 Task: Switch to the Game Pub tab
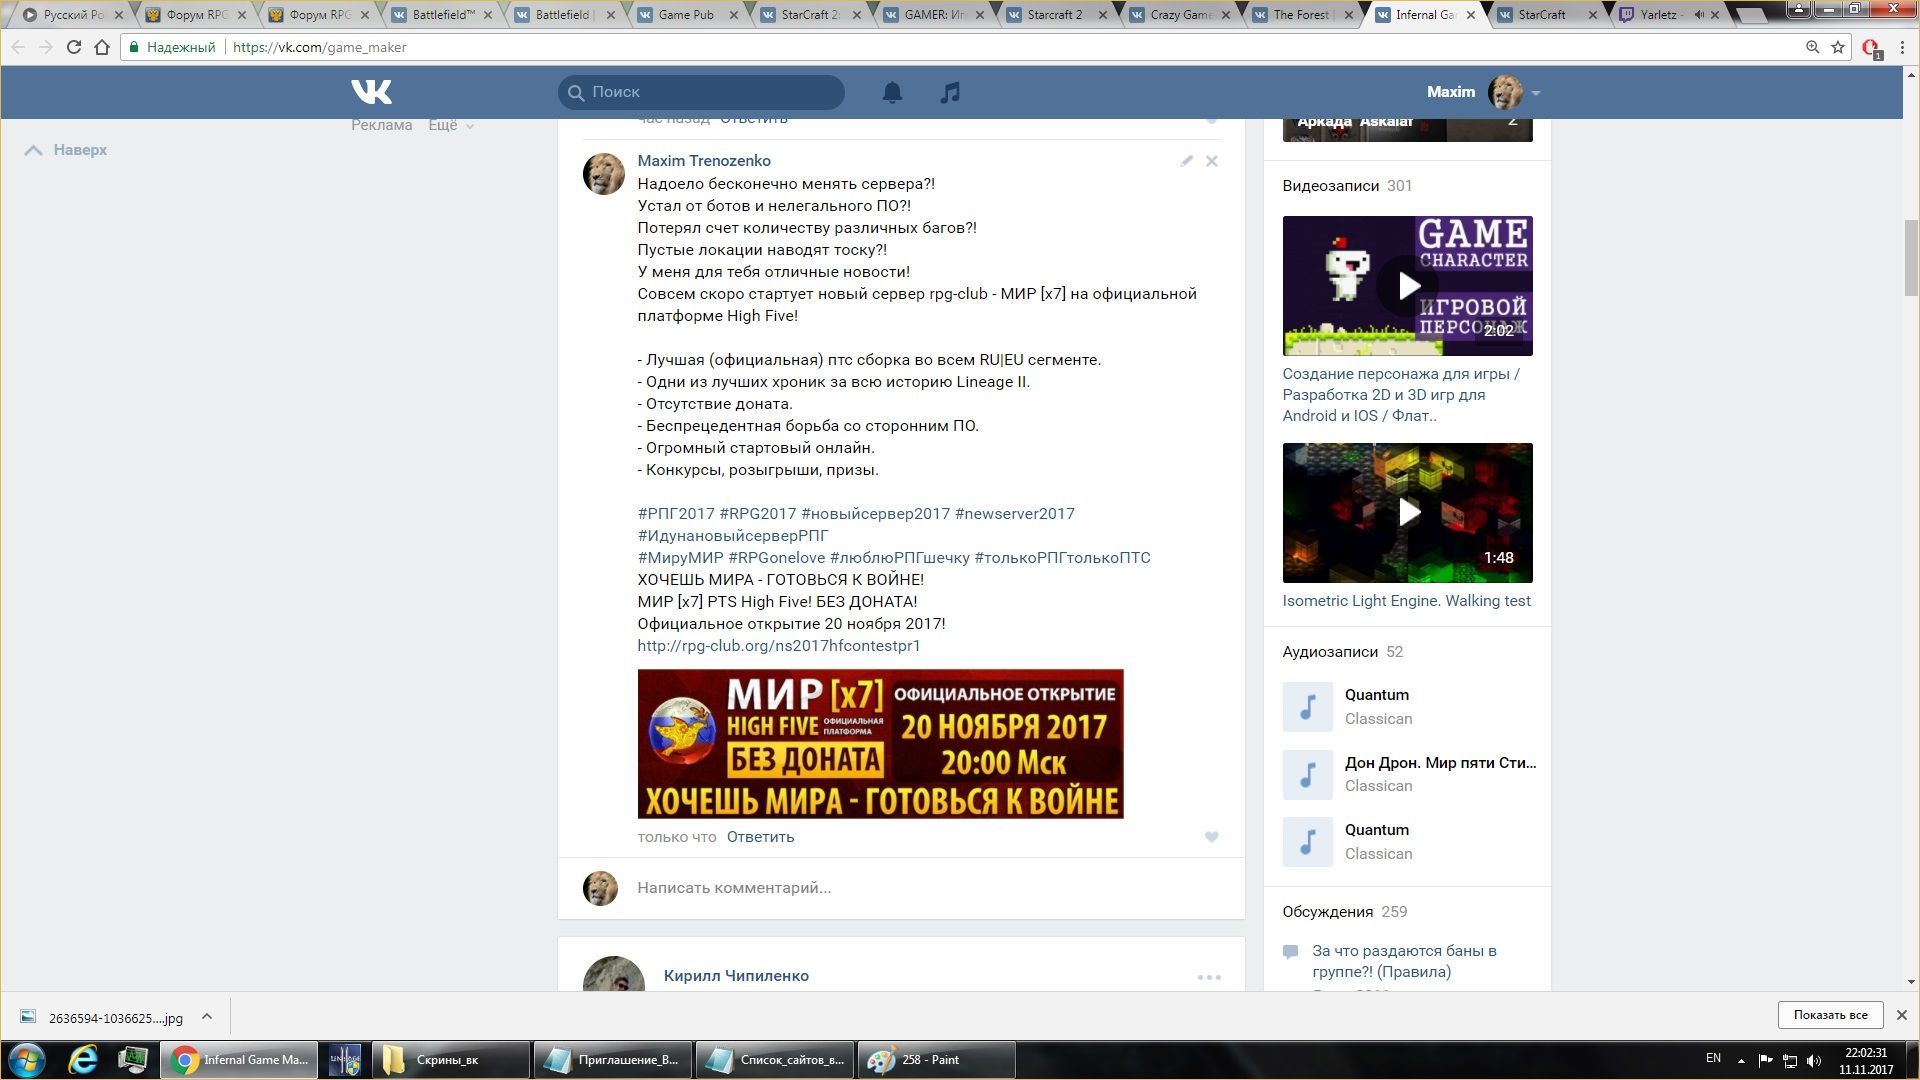685,15
